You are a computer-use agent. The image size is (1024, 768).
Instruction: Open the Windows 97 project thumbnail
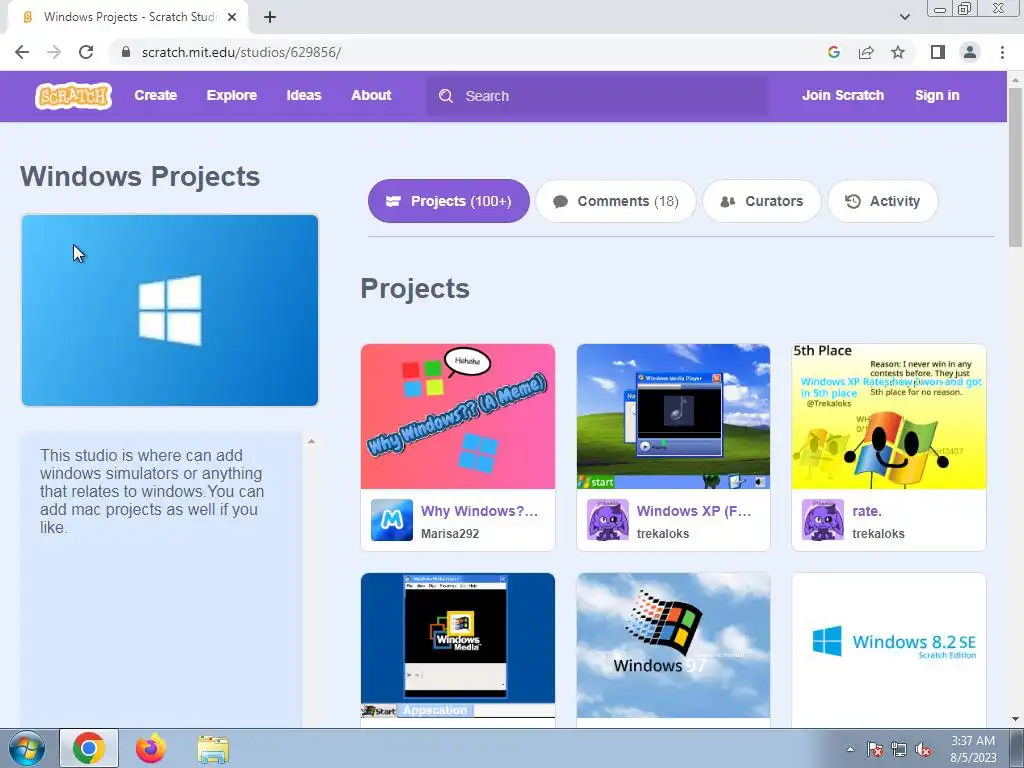pos(673,645)
